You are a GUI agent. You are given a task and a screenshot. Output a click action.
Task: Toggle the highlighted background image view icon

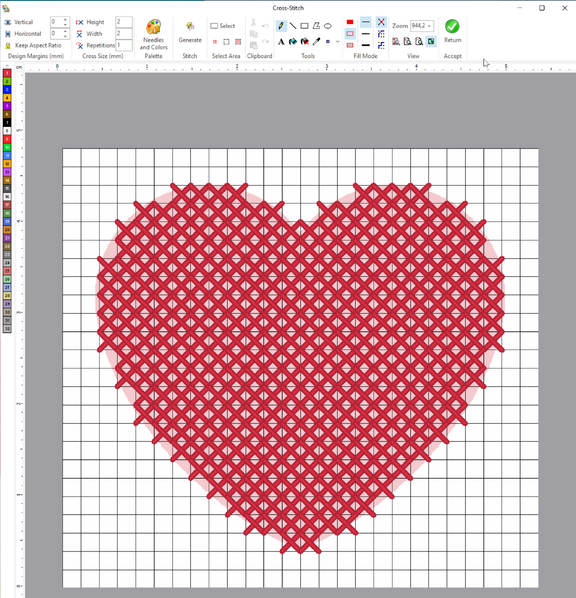coord(431,42)
